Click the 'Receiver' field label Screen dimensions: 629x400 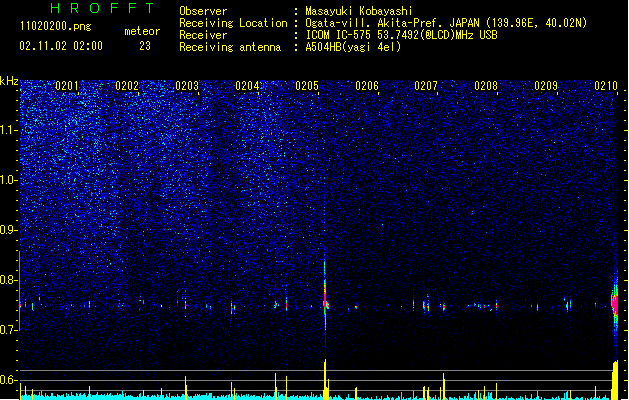tap(203, 35)
